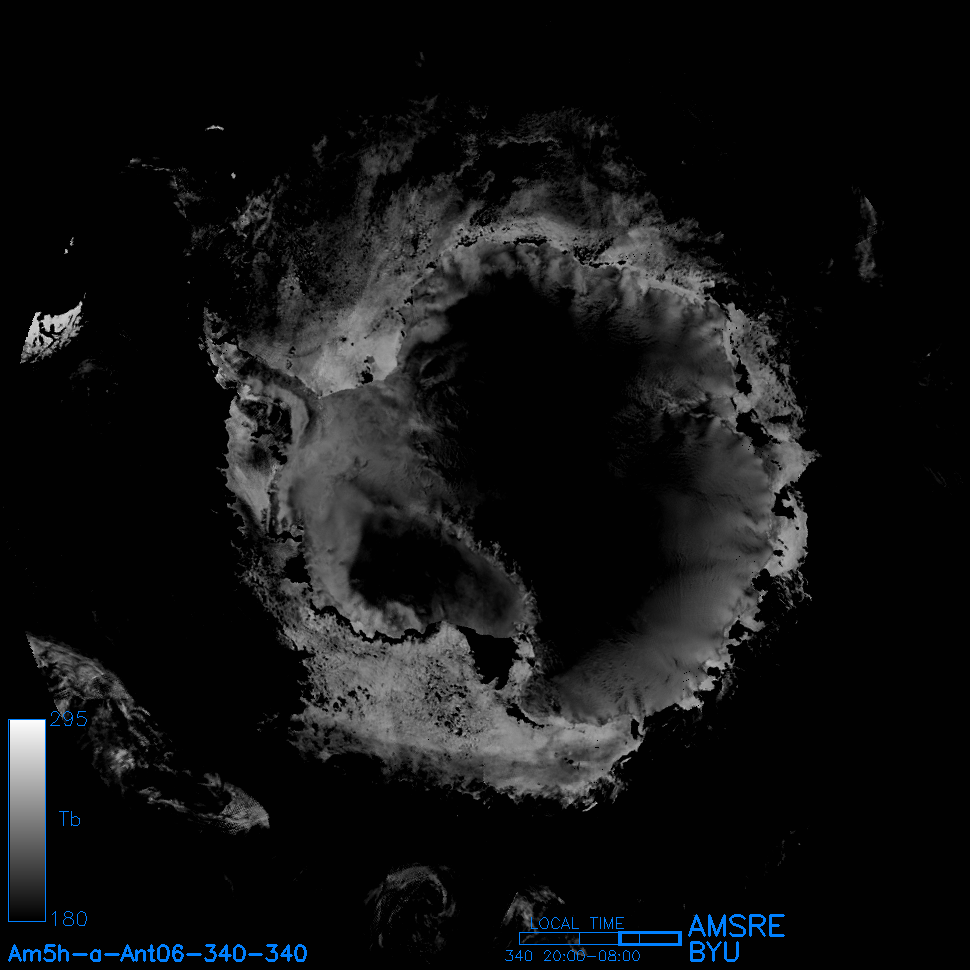
Task: Click the Tb unit label
Action: click(69, 820)
